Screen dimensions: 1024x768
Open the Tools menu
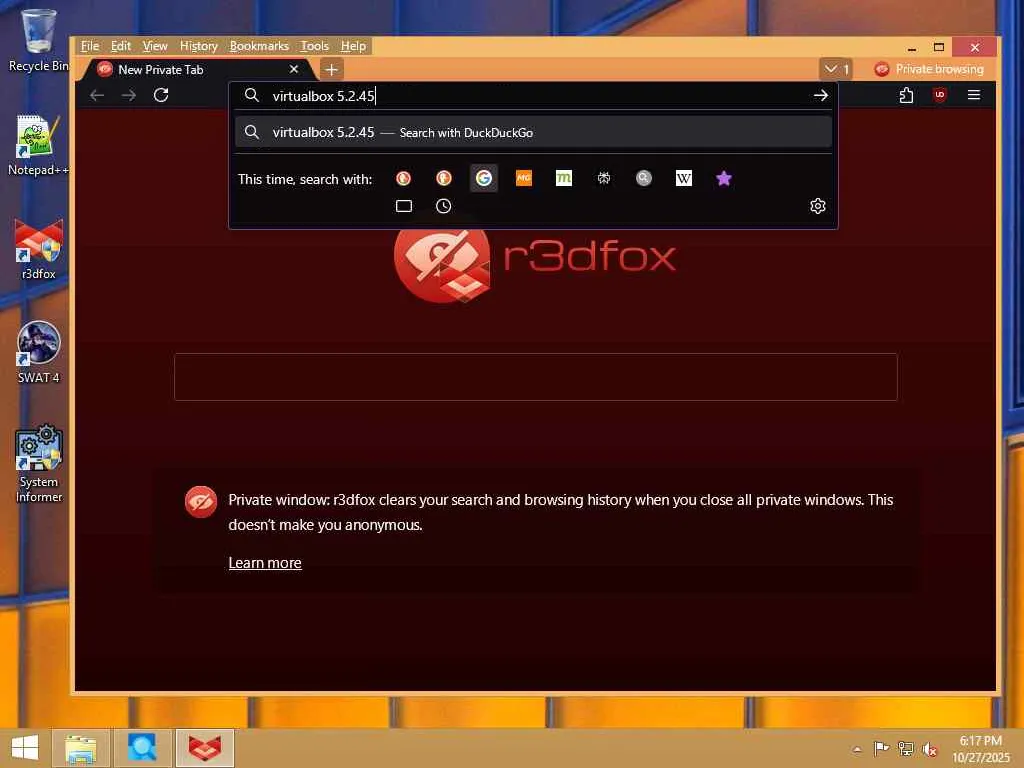point(314,46)
